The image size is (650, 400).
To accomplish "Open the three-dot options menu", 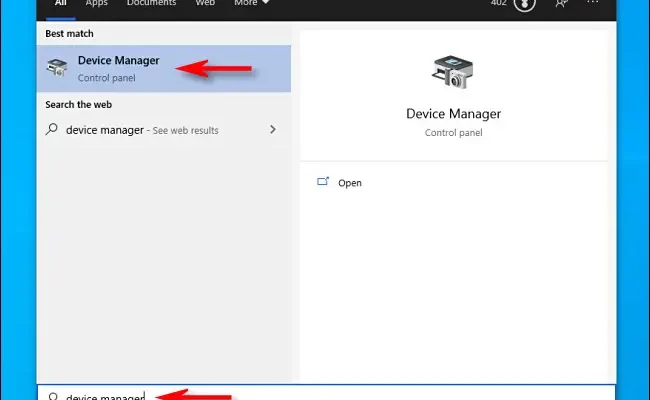I will pos(592,2).
